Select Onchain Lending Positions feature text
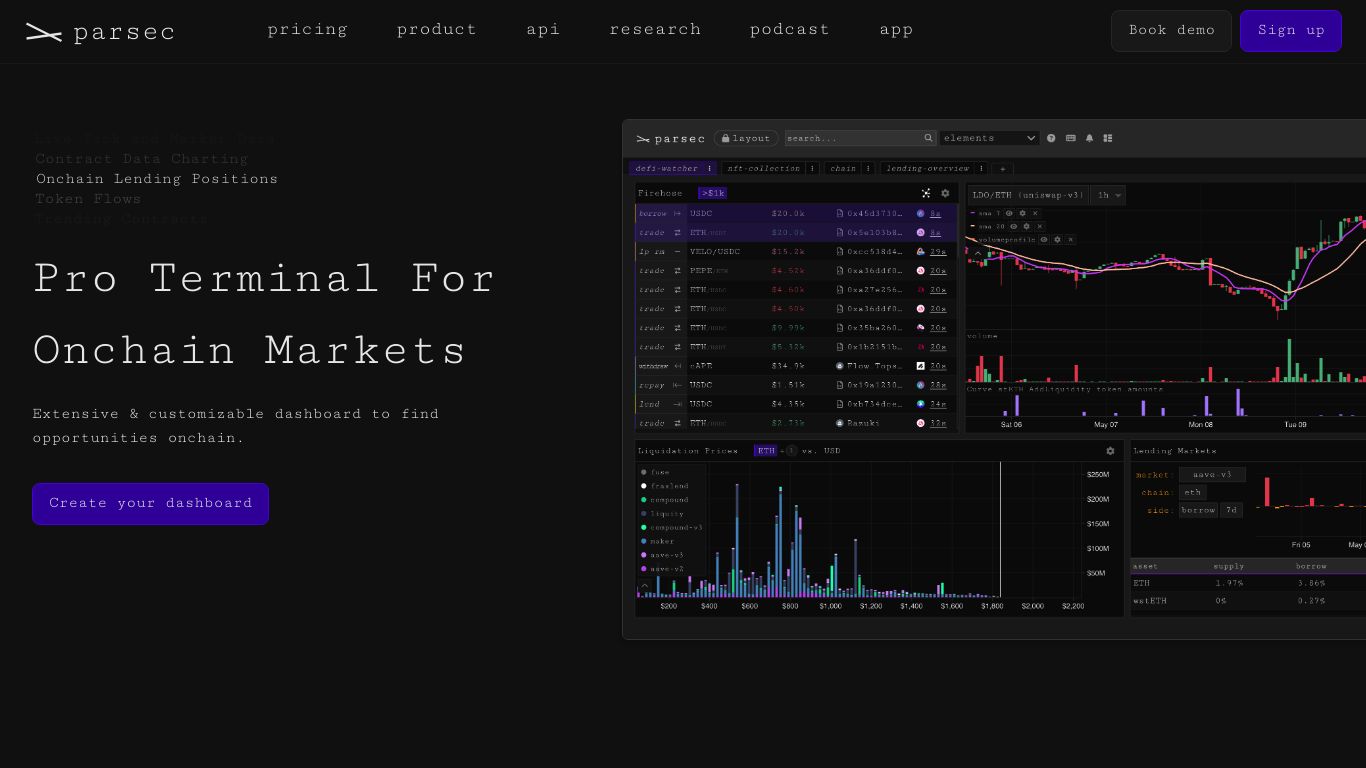Image resolution: width=1366 pixels, height=768 pixels. (x=157, y=179)
